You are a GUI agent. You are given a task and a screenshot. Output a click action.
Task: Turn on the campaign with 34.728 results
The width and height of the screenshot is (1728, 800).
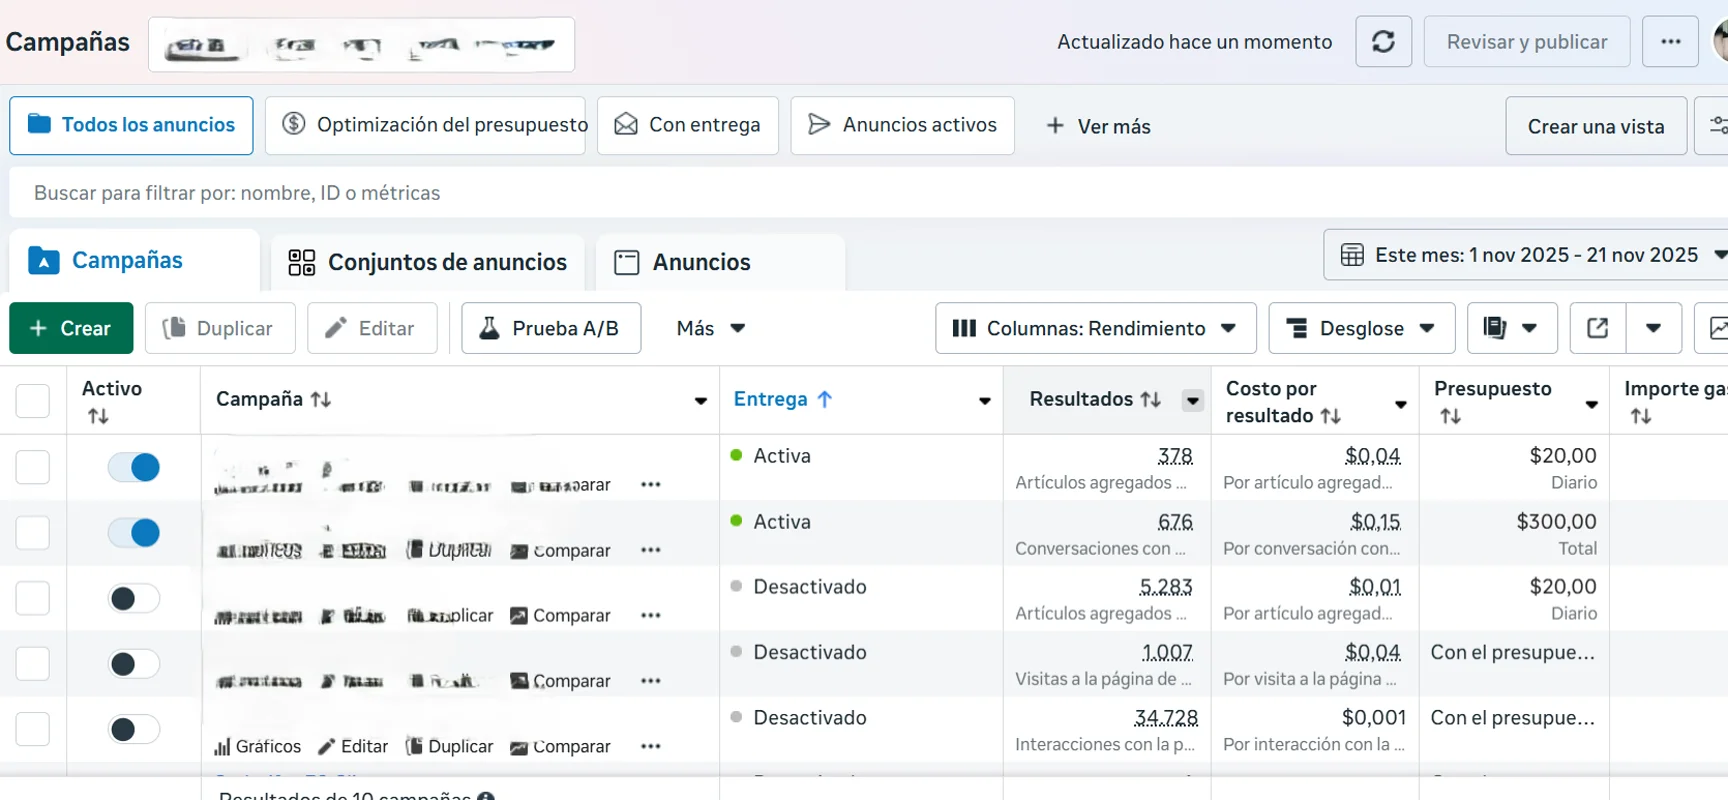click(134, 729)
